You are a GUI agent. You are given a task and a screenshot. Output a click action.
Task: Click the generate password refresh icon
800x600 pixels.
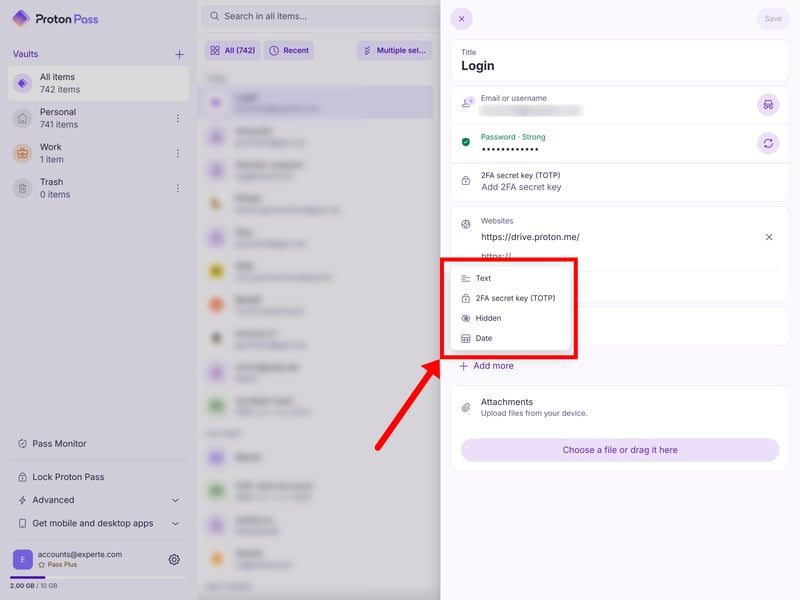[x=767, y=144]
